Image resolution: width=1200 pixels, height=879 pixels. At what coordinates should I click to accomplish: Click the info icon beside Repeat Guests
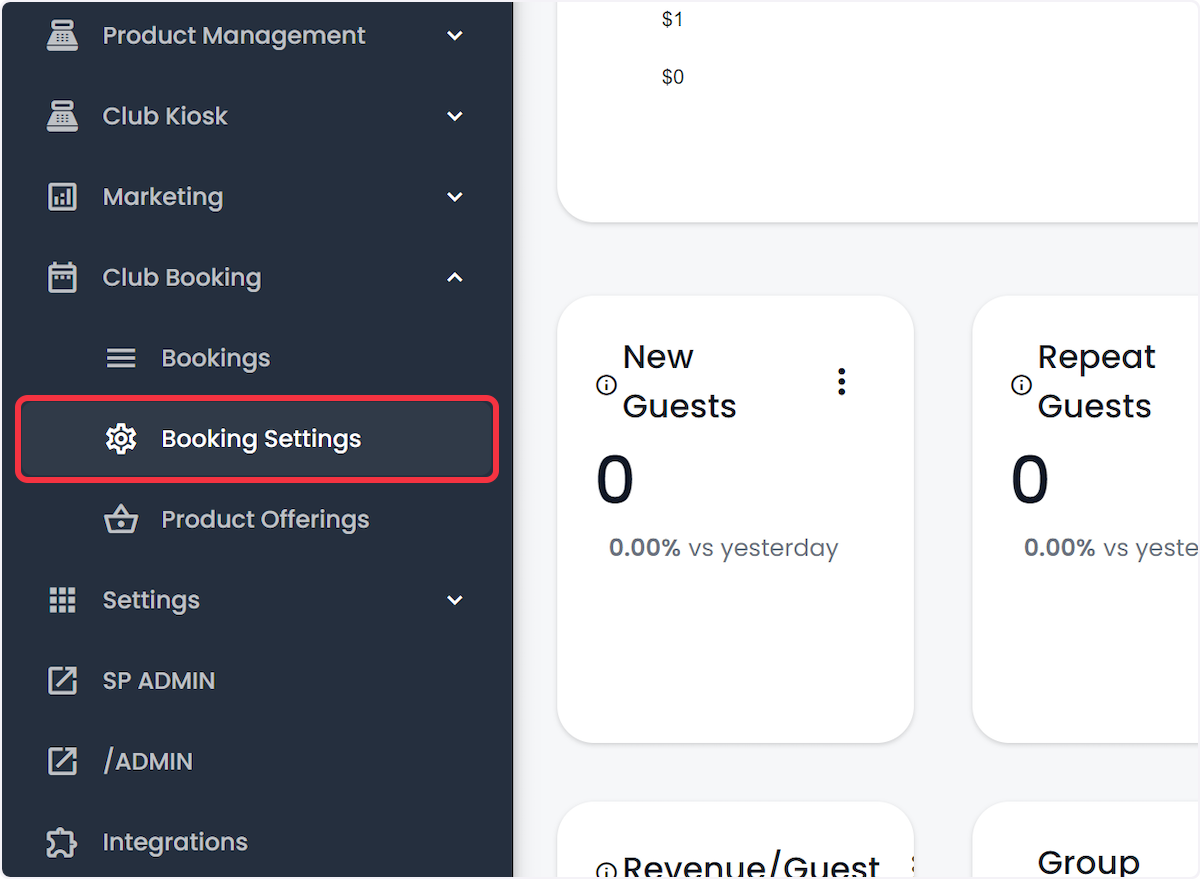pos(1021,385)
